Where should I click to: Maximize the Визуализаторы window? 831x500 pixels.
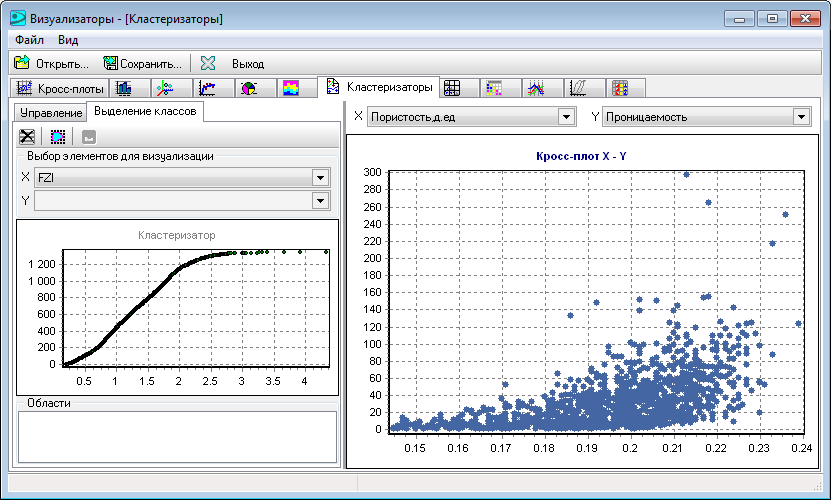click(x=772, y=19)
